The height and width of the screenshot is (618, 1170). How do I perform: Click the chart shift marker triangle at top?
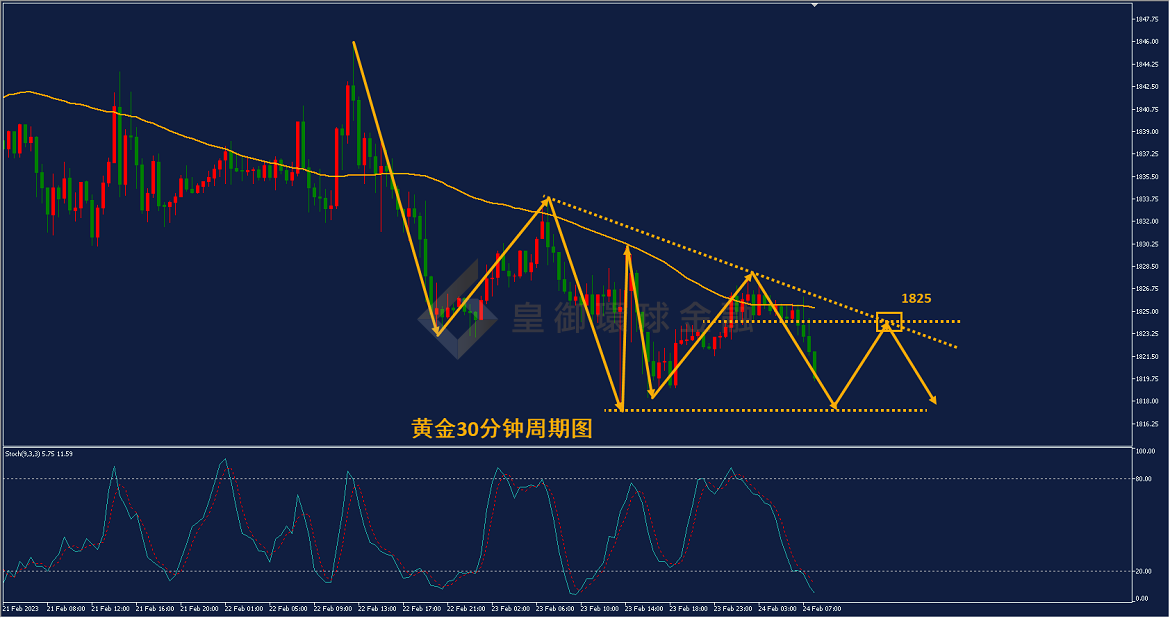(815, 4)
